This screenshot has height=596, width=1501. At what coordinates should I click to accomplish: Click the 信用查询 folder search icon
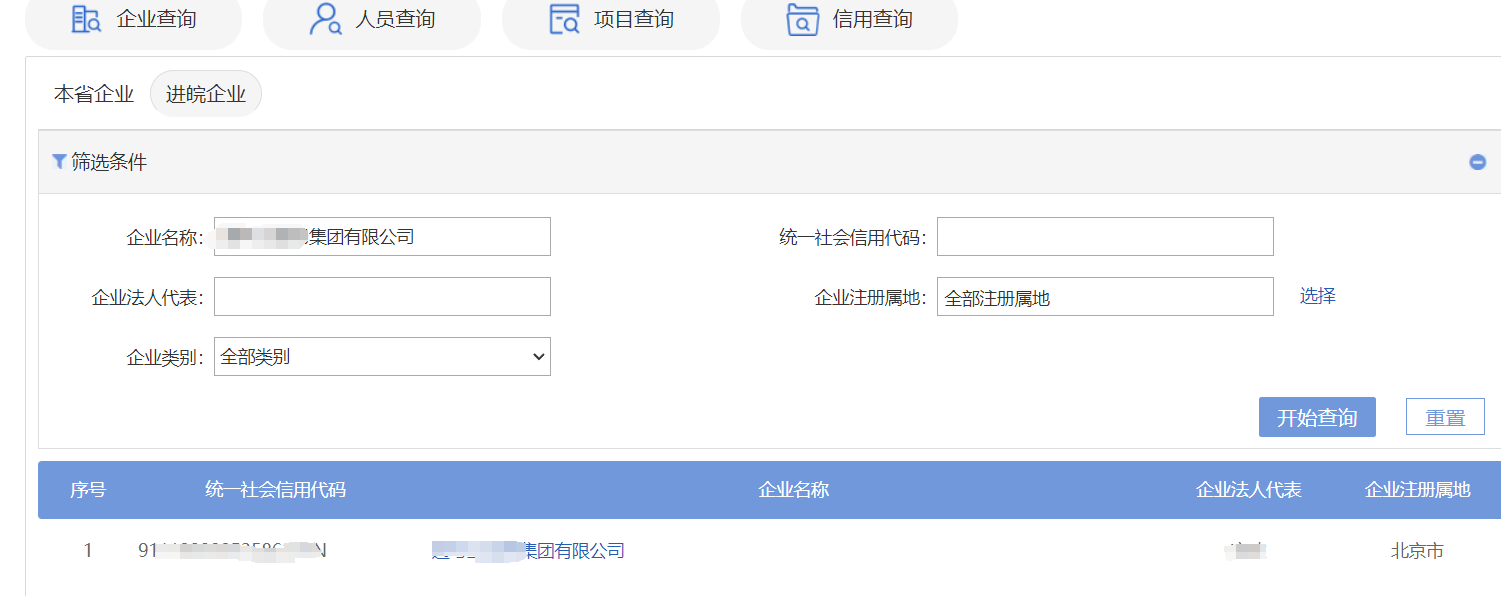[803, 19]
